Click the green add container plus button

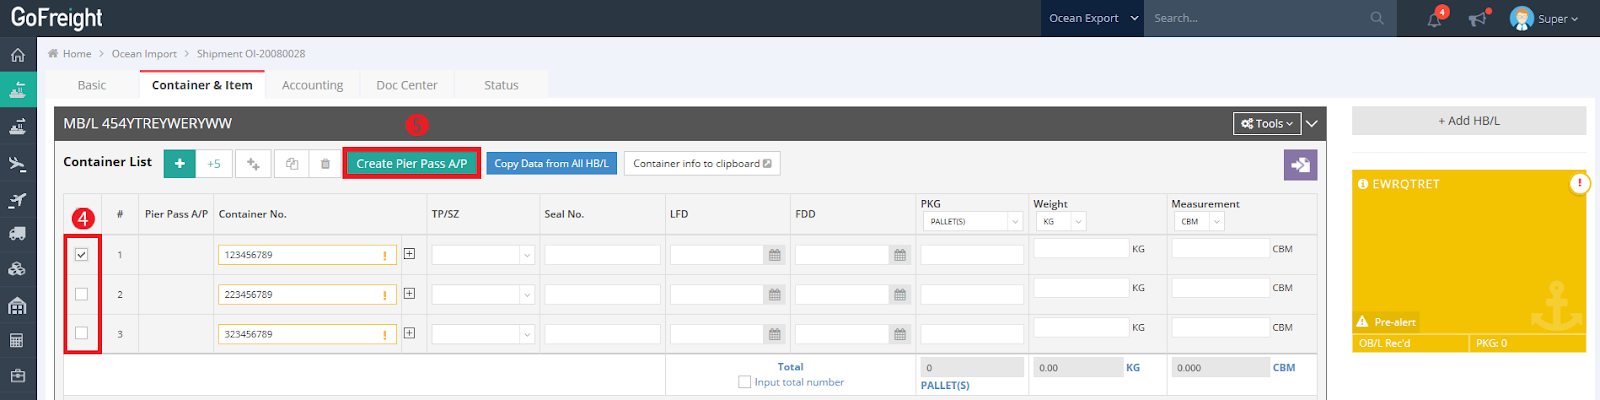[x=180, y=164]
